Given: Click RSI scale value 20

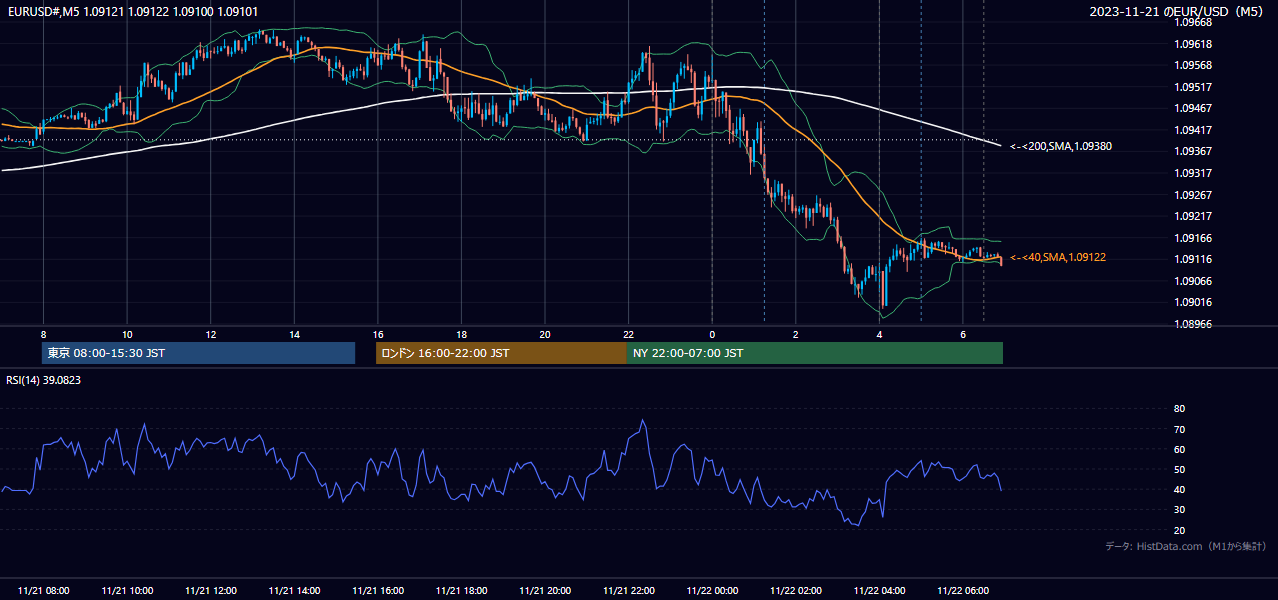Looking at the screenshot, I should coord(1179,530).
